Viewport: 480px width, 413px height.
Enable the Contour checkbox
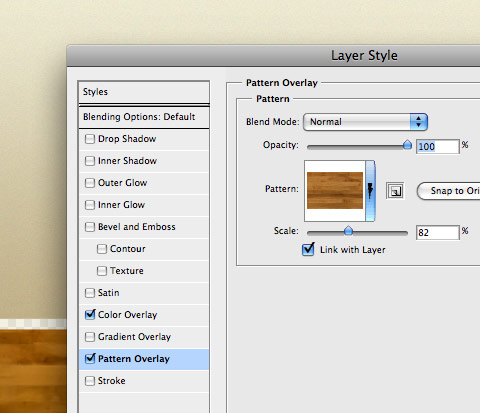tap(102, 249)
